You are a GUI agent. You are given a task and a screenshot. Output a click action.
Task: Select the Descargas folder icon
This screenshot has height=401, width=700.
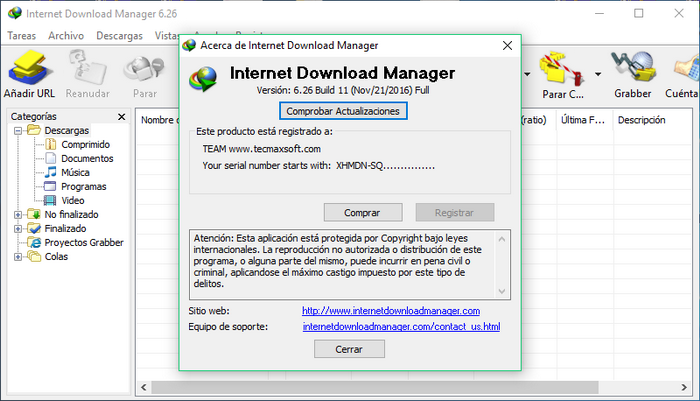tap(34, 130)
